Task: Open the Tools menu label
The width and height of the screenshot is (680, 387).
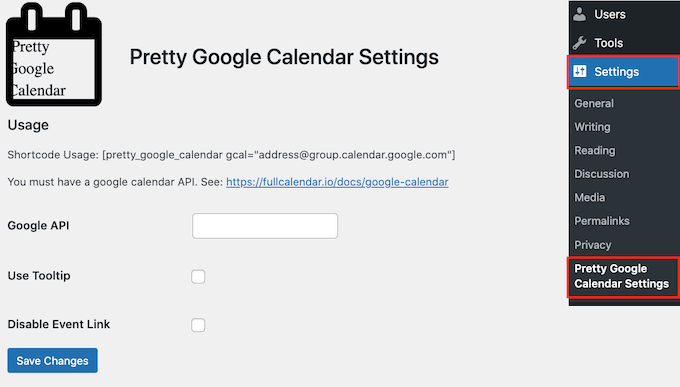Action: click(x=608, y=43)
